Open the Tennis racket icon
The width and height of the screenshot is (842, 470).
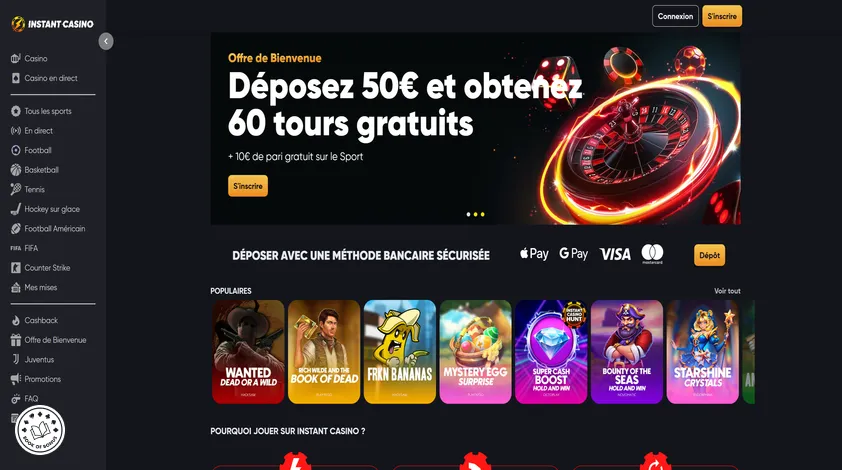point(16,189)
